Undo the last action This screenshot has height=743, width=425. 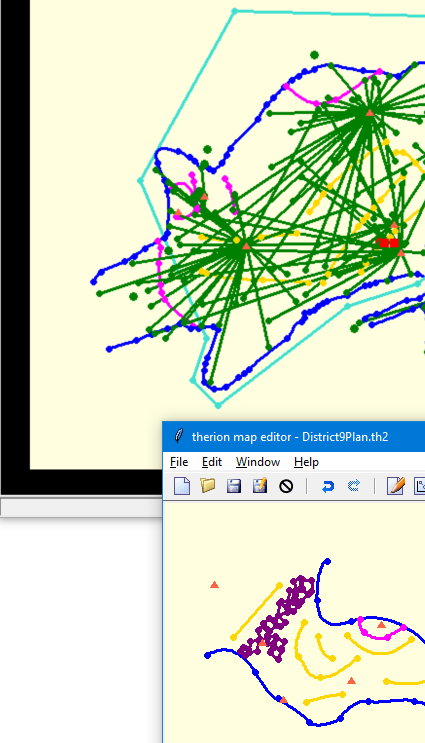[x=328, y=486]
